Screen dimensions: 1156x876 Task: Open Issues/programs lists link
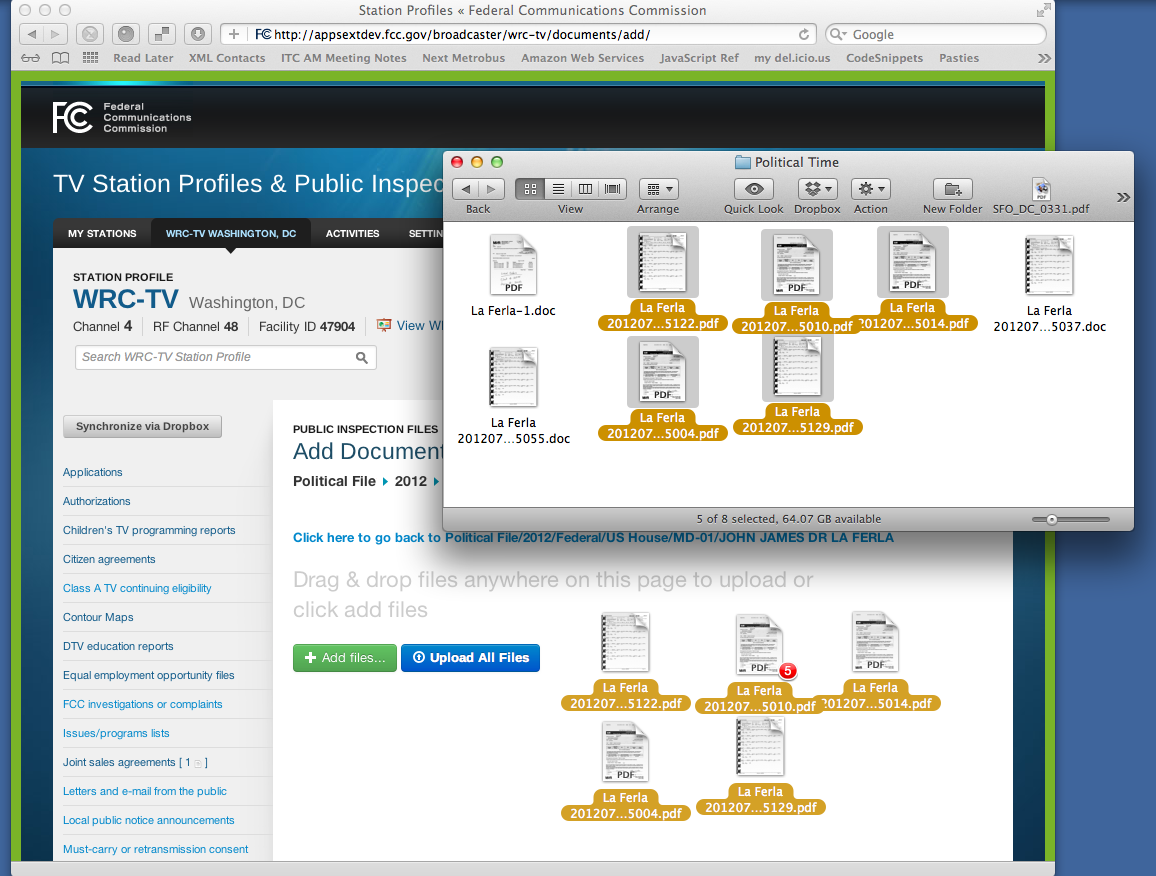pyautogui.click(x=116, y=733)
